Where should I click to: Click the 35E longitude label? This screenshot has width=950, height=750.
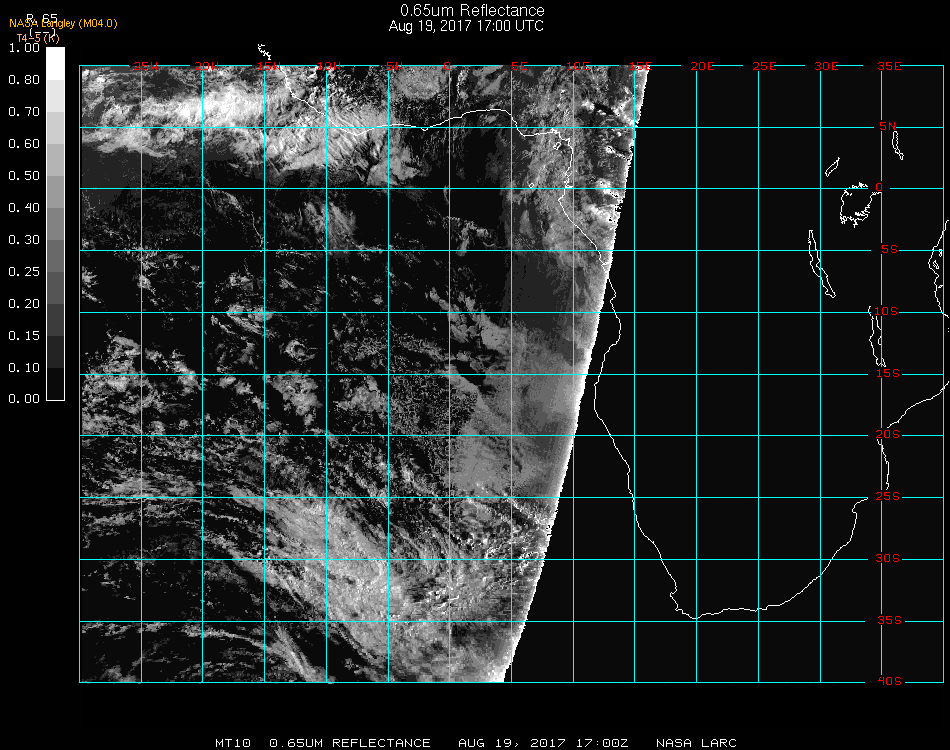pyautogui.click(x=889, y=66)
